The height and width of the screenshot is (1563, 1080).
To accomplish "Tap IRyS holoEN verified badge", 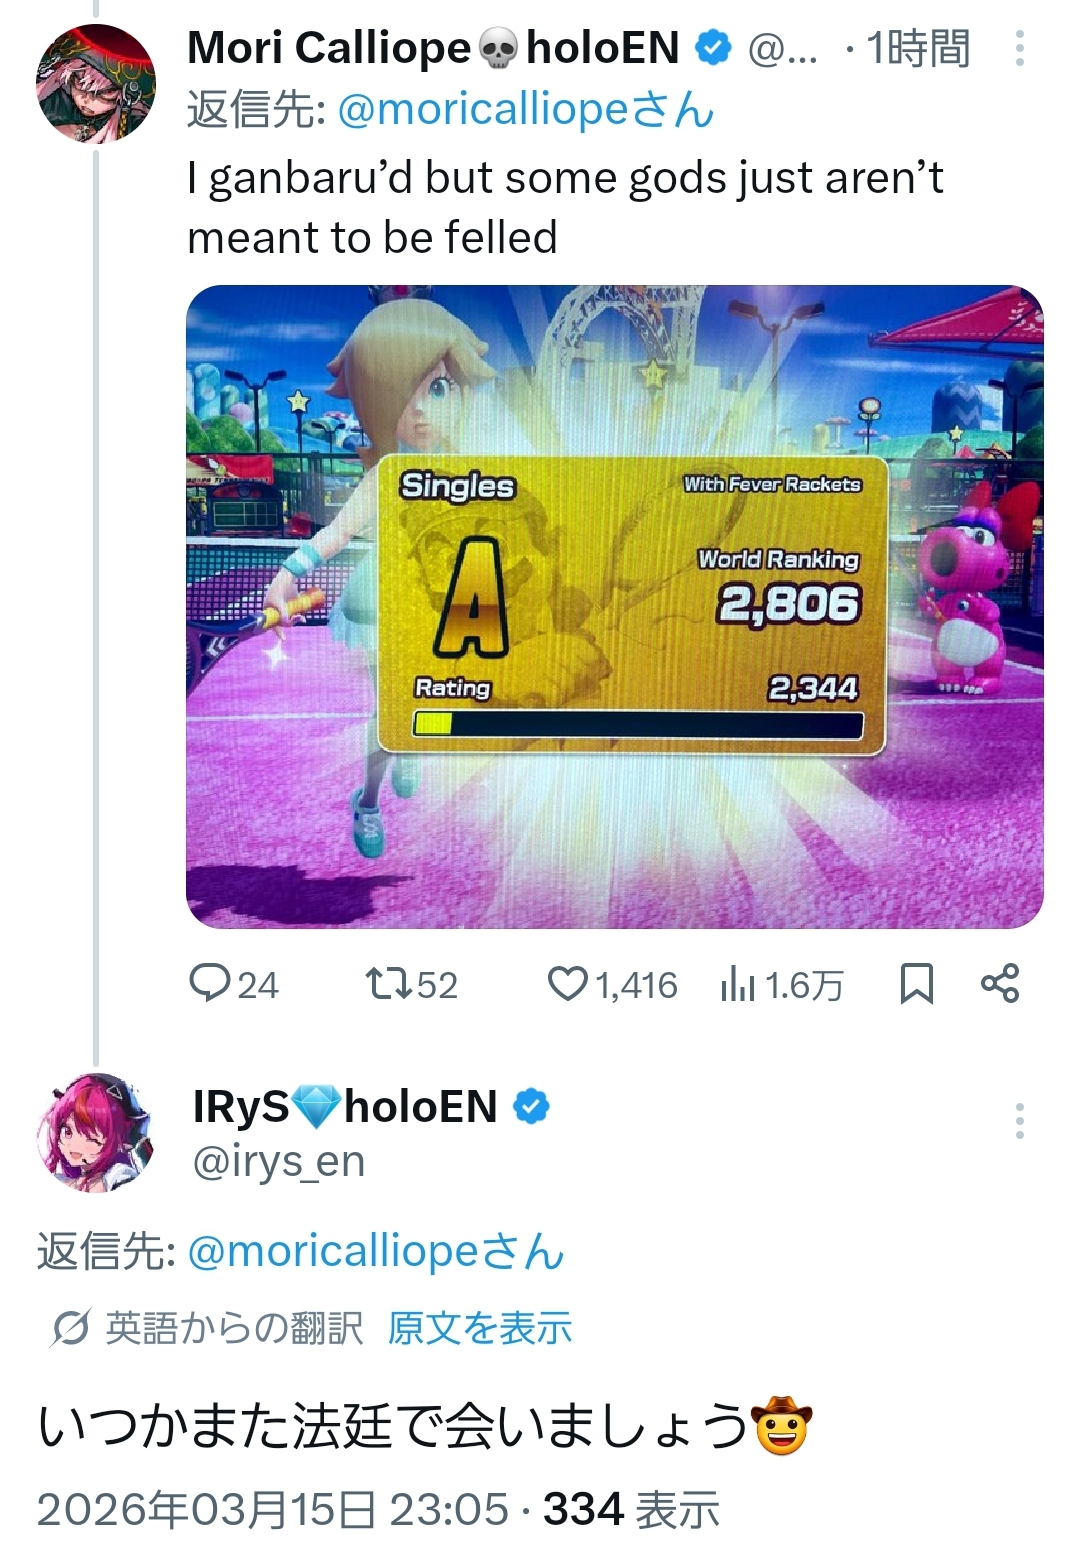I will click(531, 1107).
